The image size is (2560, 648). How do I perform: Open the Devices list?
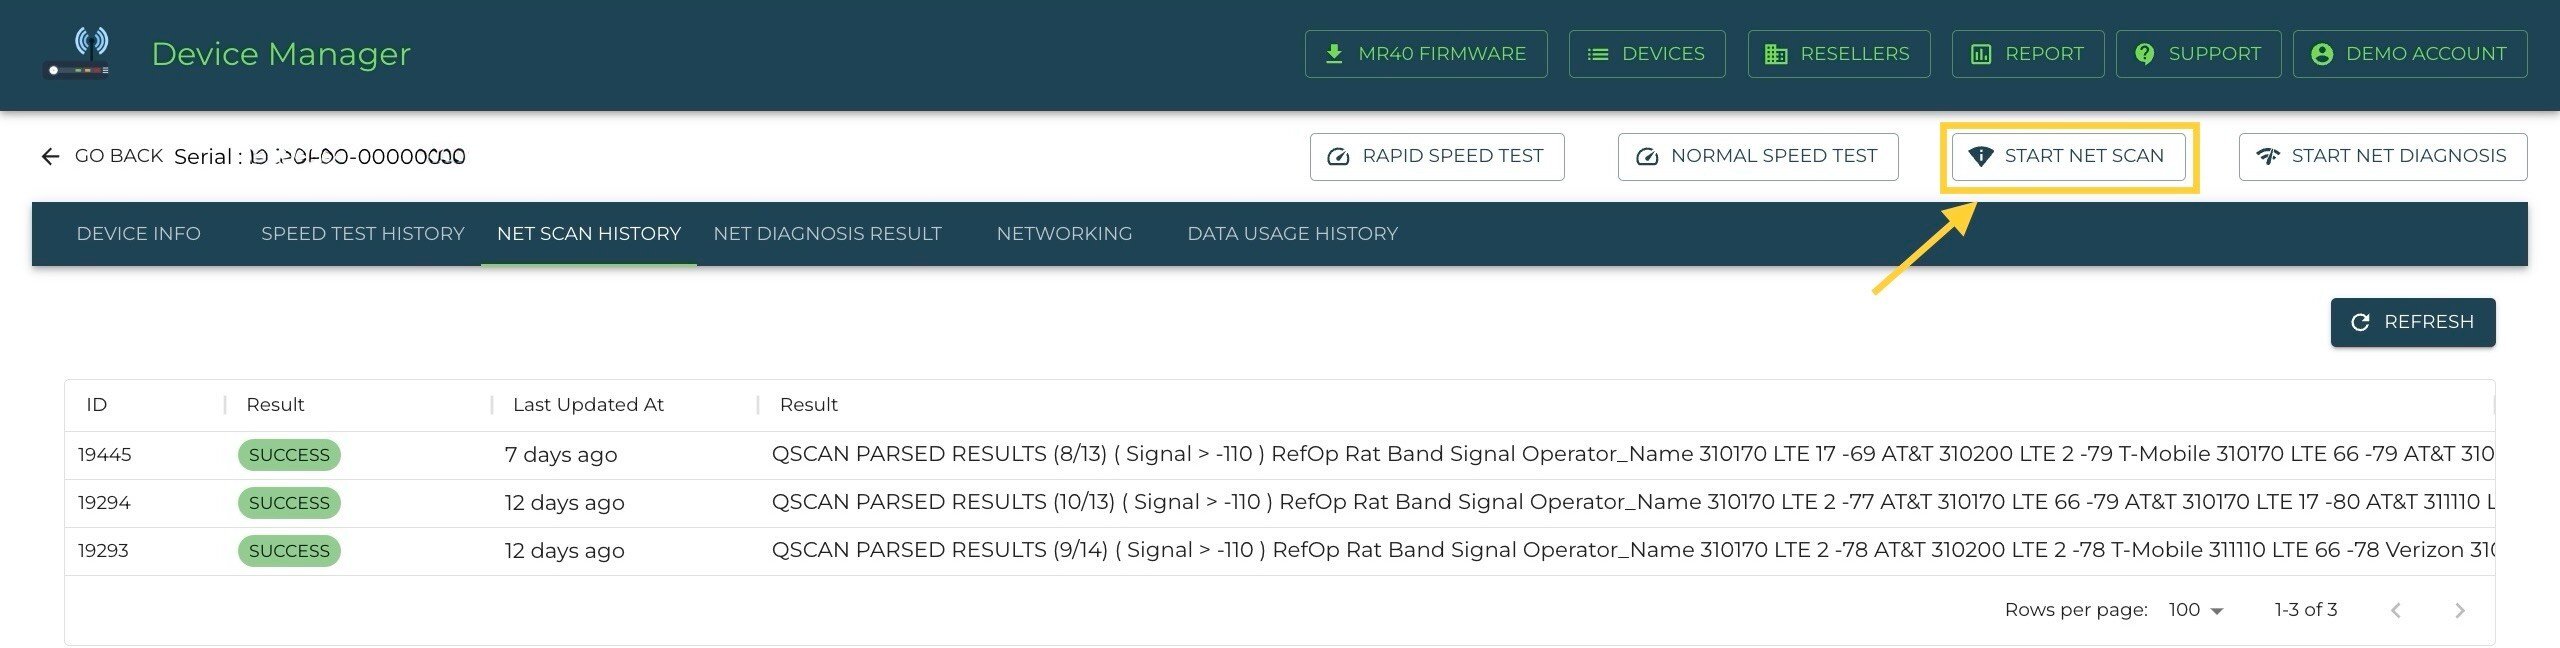(x=1646, y=54)
